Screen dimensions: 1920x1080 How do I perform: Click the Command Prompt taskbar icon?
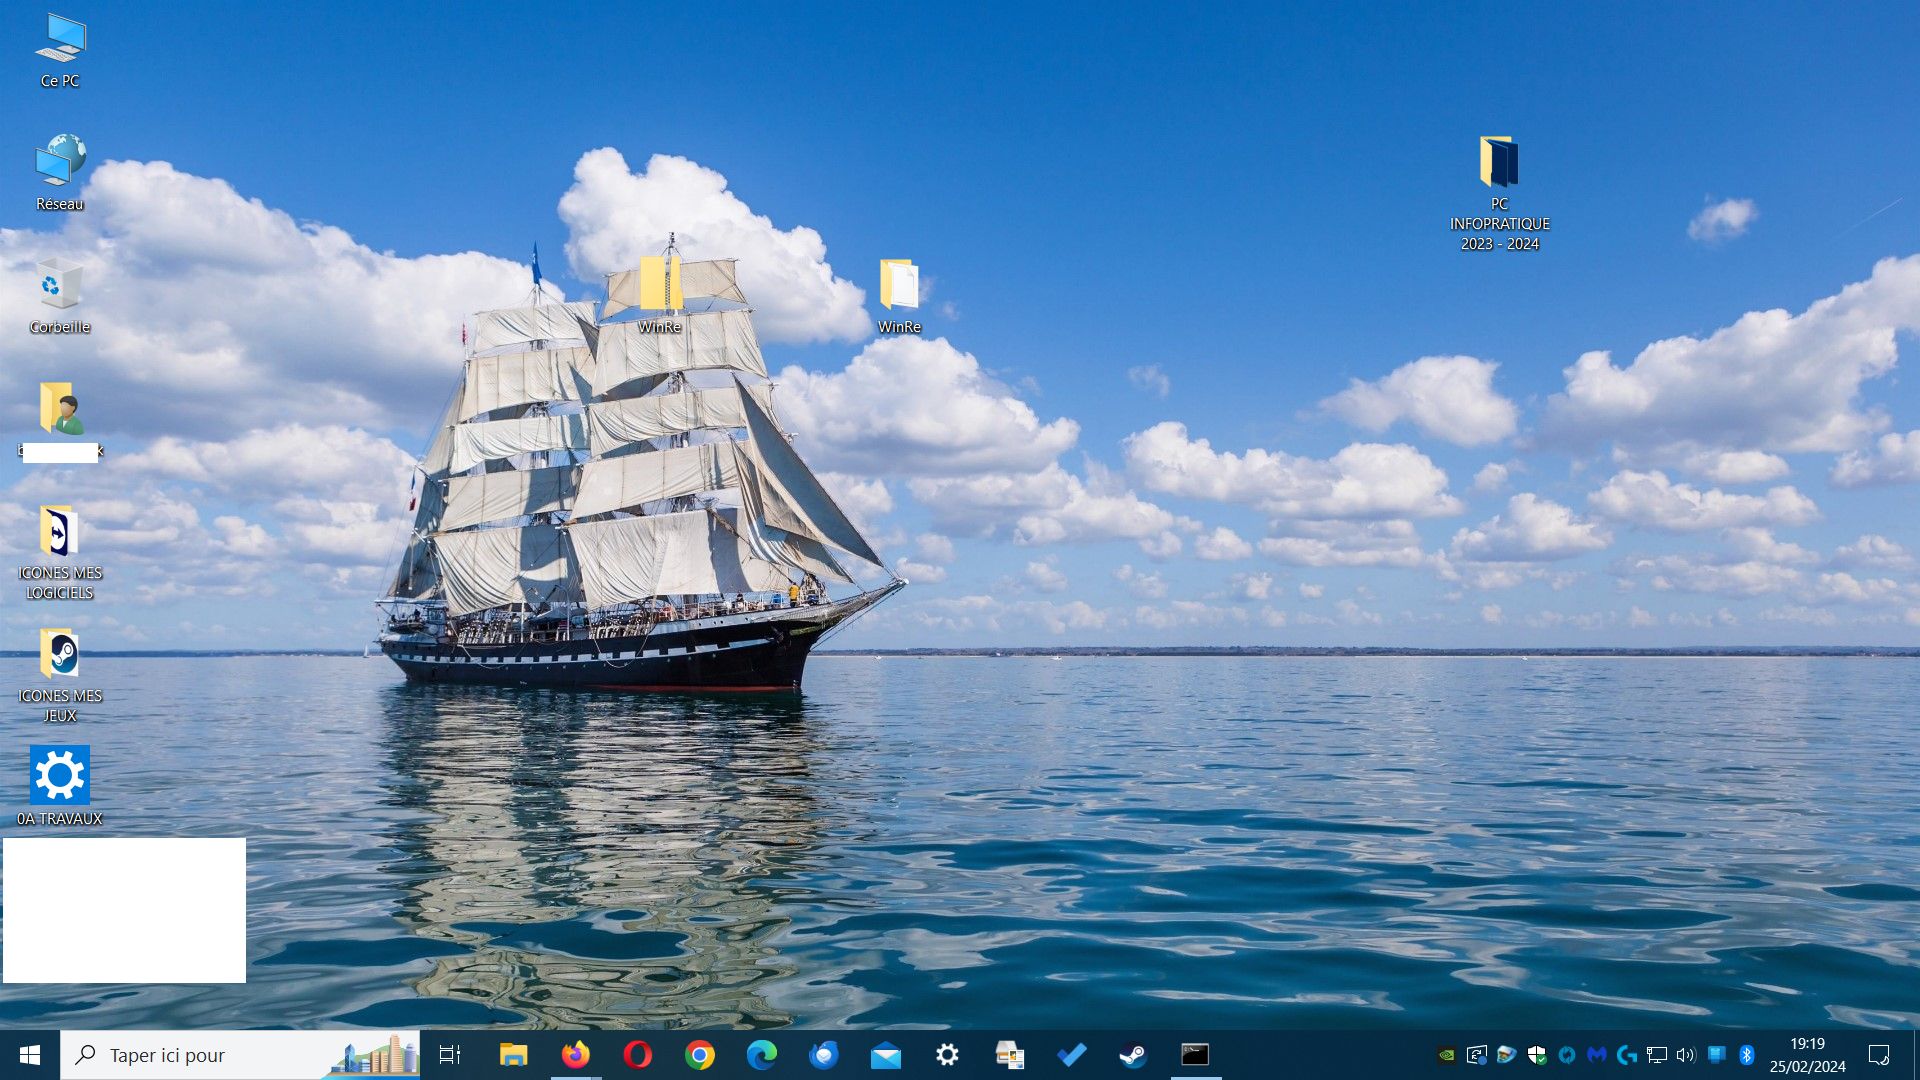[x=1195, y=1055]
